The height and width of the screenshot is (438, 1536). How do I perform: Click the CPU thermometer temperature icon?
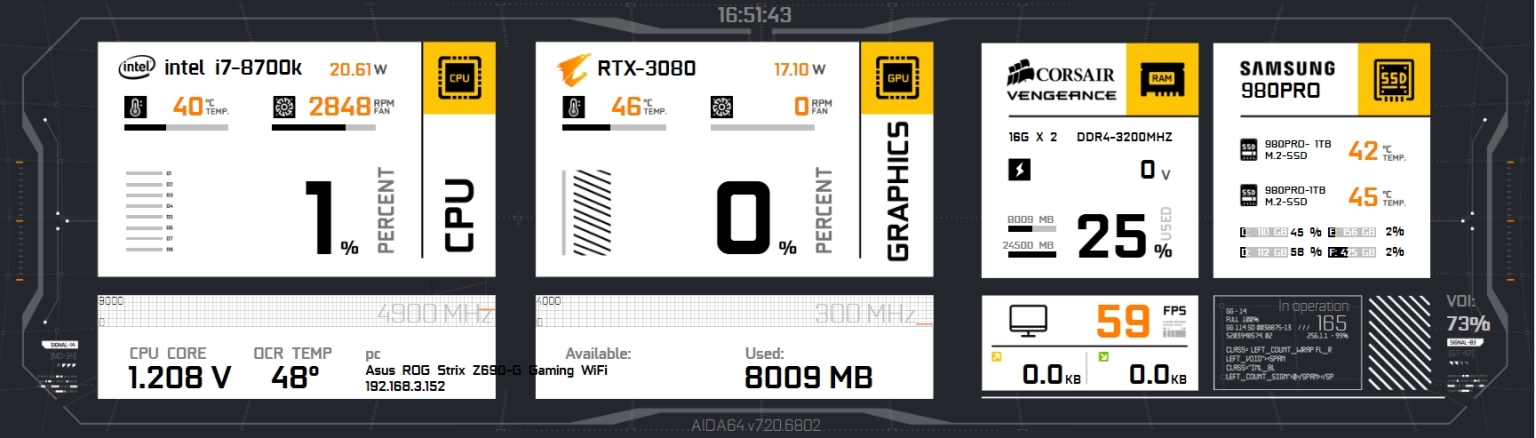(x=135, y=107)
